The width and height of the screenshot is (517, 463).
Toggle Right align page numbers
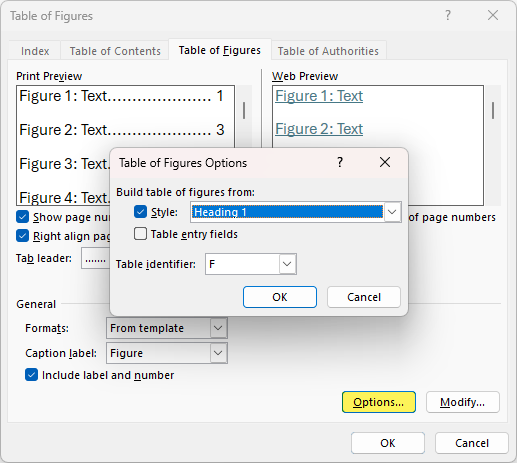point(22,236)
